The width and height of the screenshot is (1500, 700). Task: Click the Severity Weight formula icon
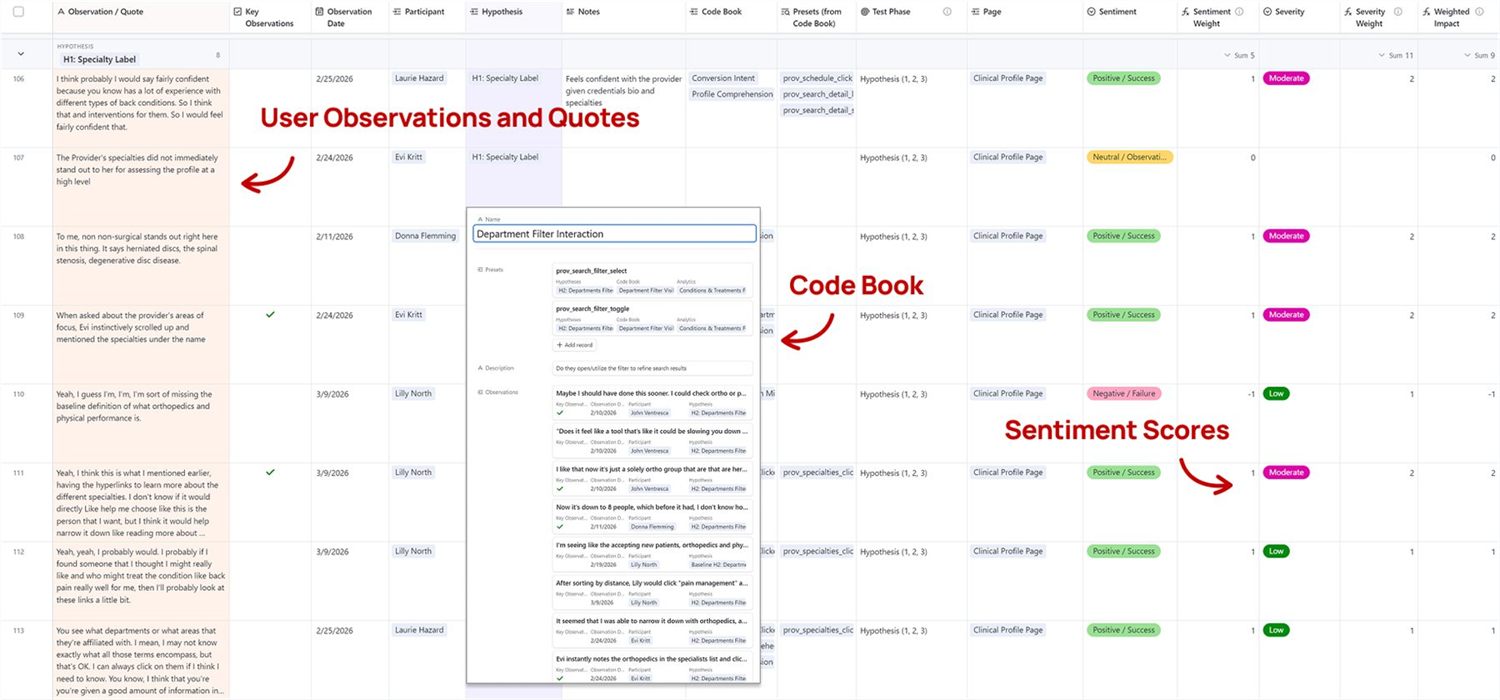click(x=1348, y=12)
